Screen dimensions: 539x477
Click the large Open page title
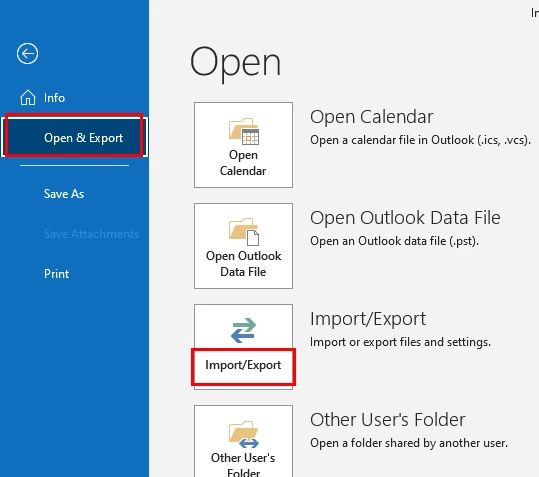(235, 64)
